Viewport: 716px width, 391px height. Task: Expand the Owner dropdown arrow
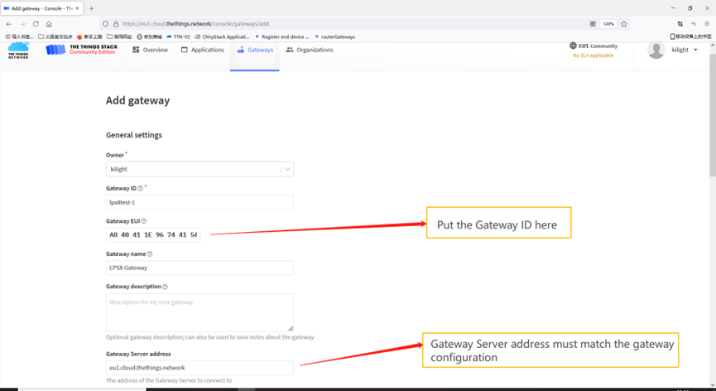pyautogui.click(x=287, y=169)
